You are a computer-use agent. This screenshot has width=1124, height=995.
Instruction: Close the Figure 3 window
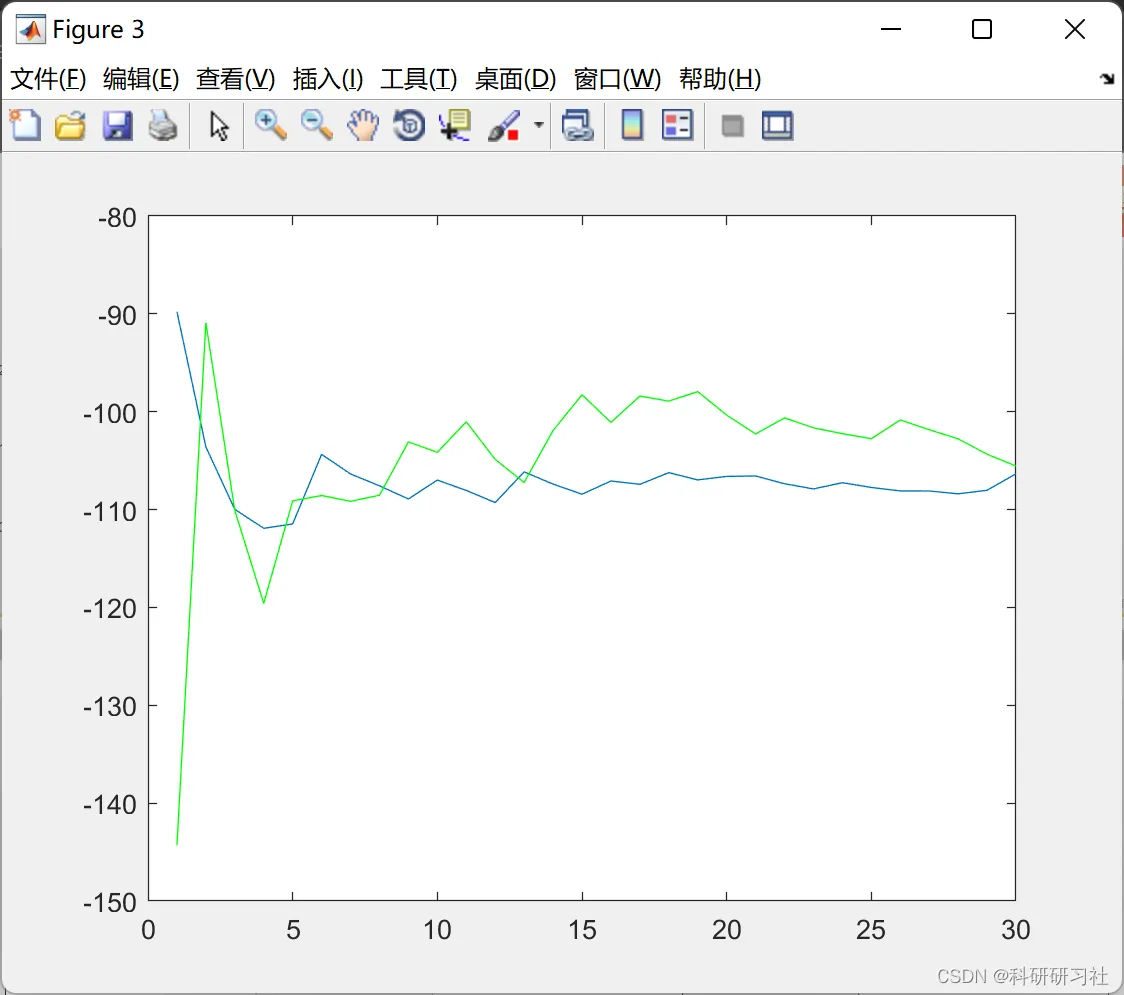[x=1075, y=29]
